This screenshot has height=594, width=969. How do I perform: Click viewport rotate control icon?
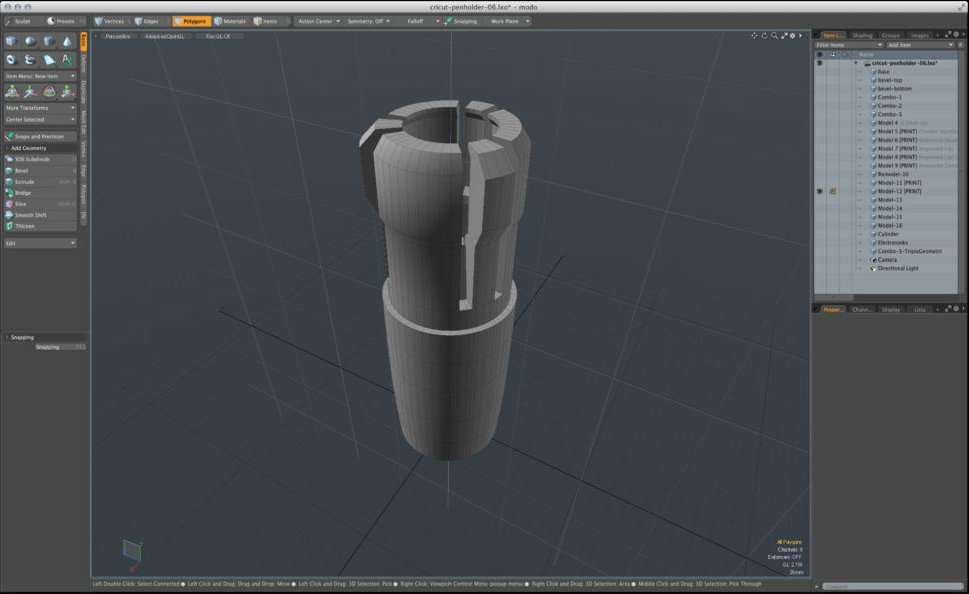[x=764, y=36]
